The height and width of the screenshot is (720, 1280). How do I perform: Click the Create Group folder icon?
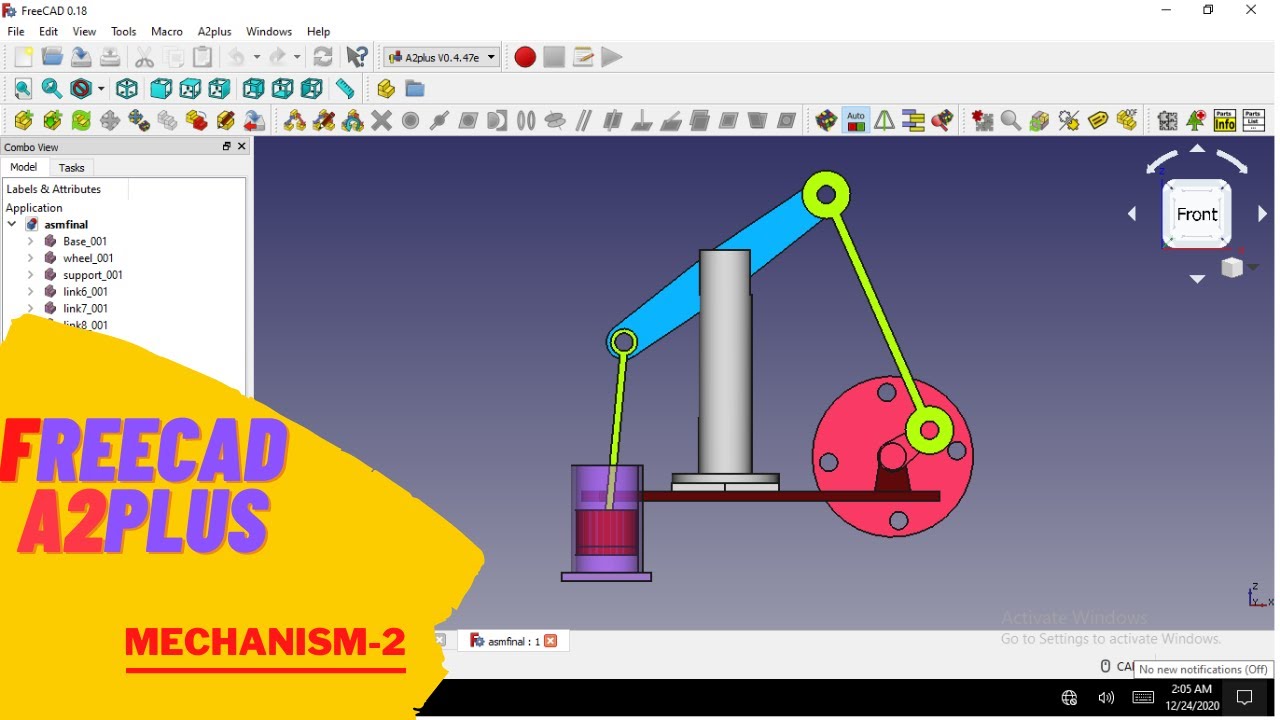(415, 89)
